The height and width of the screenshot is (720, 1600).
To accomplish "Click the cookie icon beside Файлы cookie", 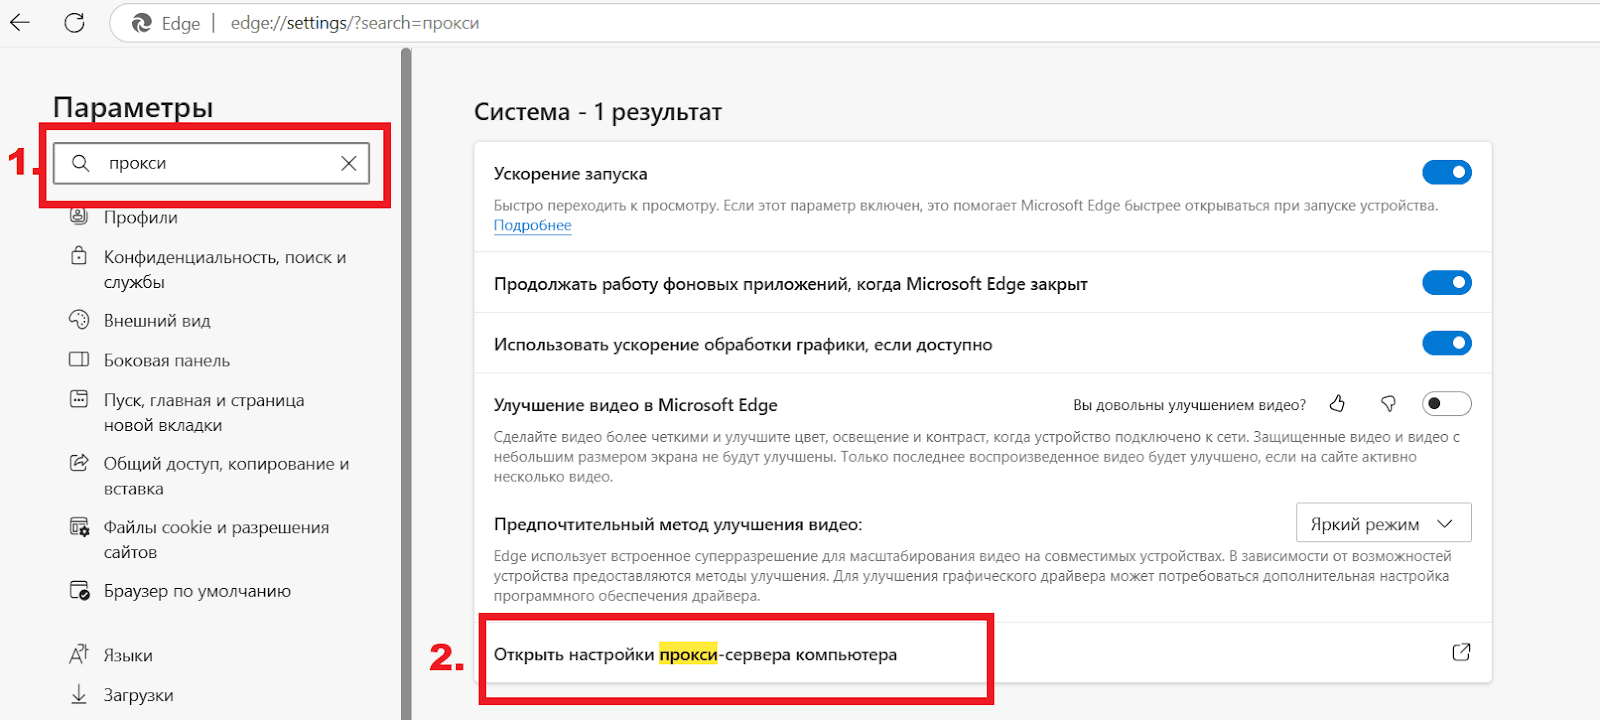I will click(x=79, y=526).
